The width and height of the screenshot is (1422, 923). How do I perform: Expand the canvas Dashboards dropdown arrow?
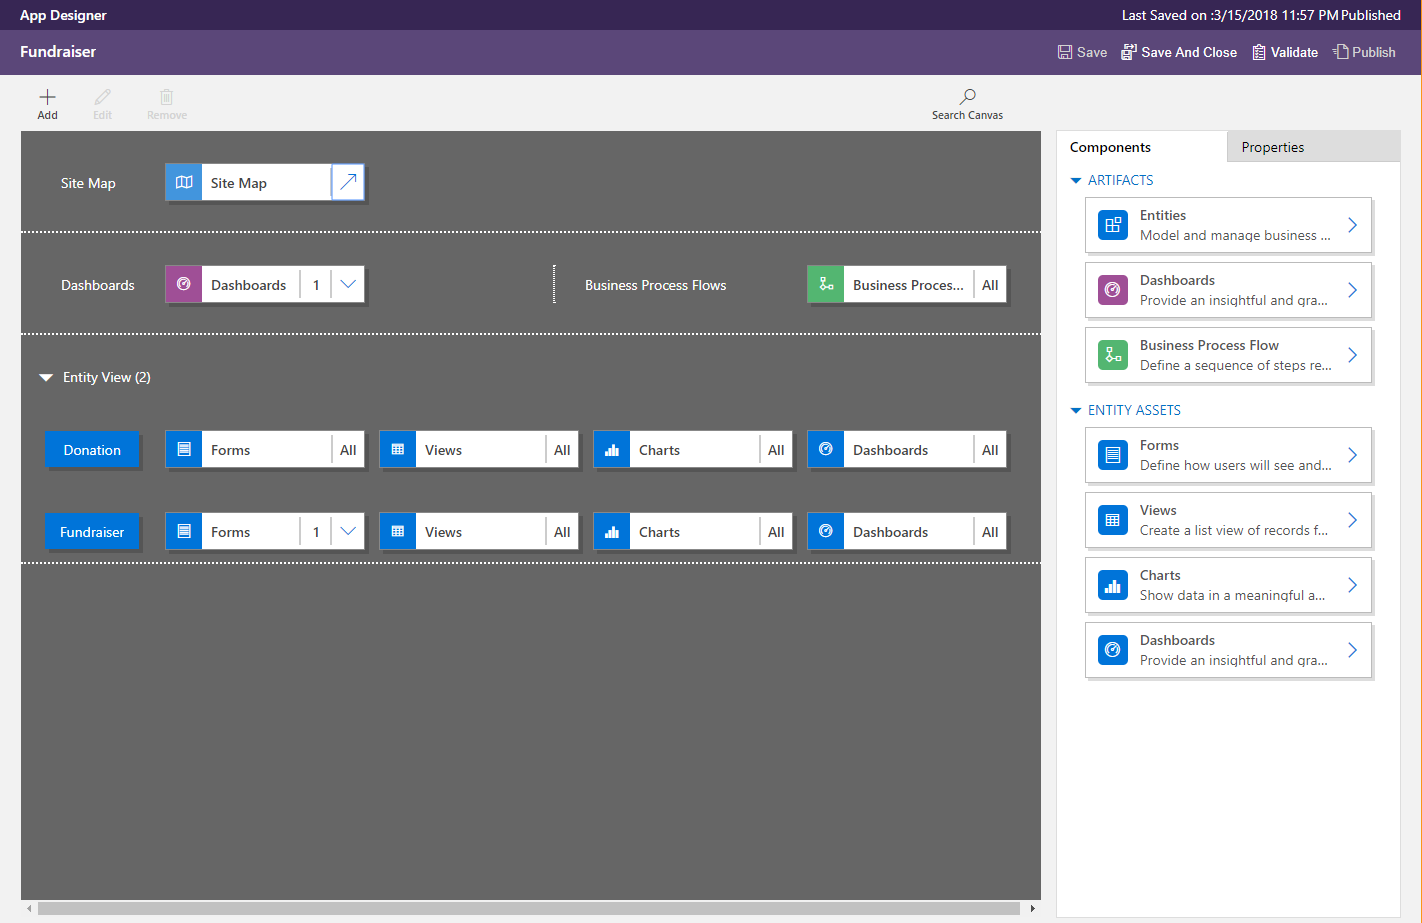[x=348, y=285]
